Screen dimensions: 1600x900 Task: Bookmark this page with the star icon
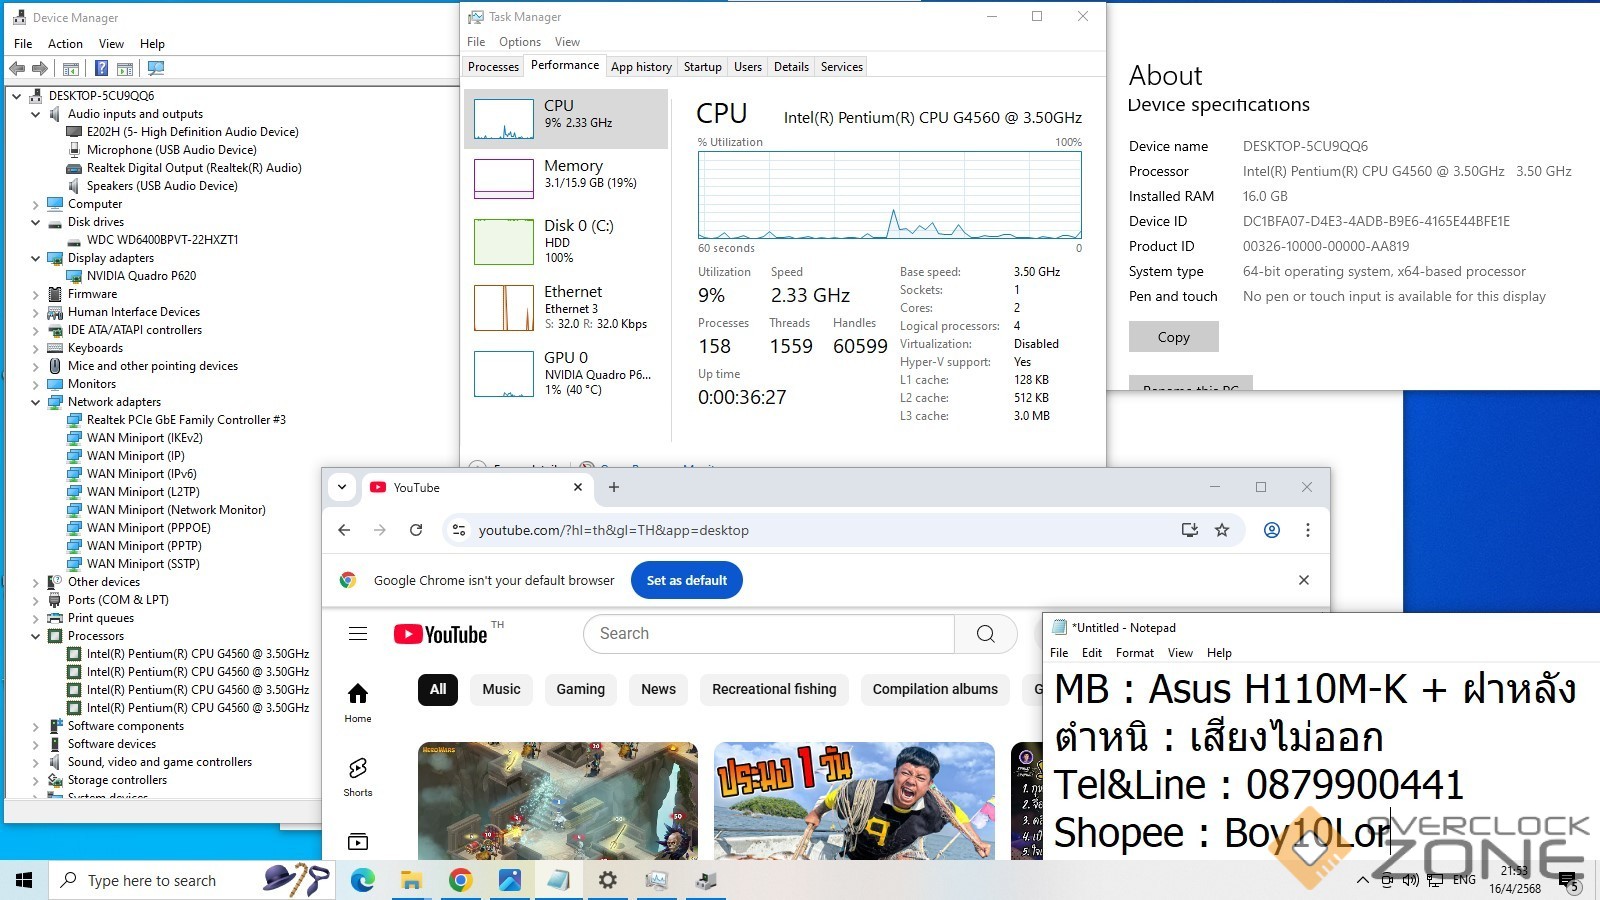coord(1222,530)
